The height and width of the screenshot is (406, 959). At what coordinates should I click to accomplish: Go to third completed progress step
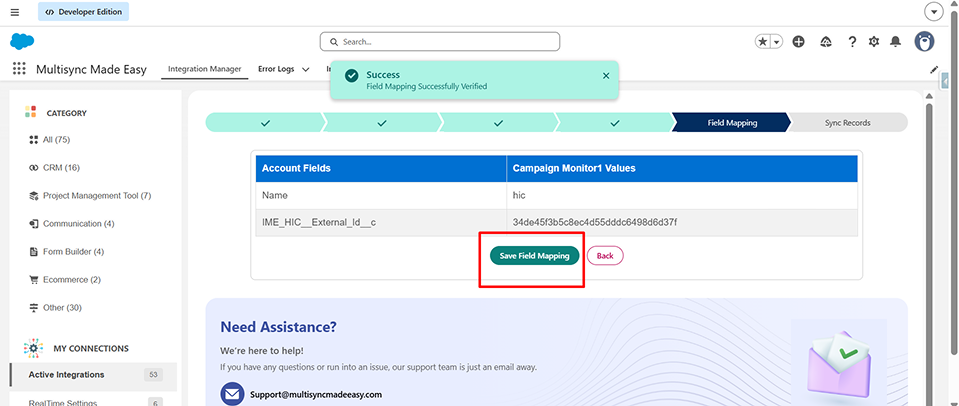click(498, 123)
